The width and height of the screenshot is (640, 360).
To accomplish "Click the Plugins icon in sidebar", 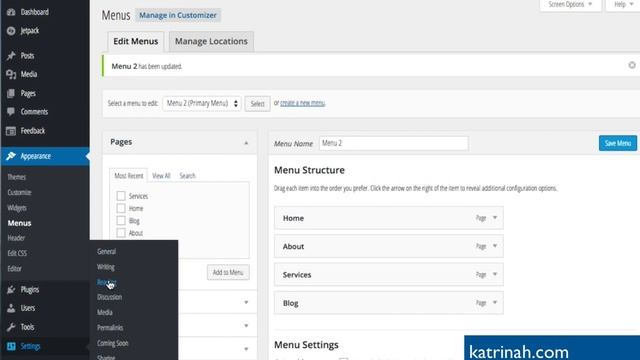I will point(11,290).
